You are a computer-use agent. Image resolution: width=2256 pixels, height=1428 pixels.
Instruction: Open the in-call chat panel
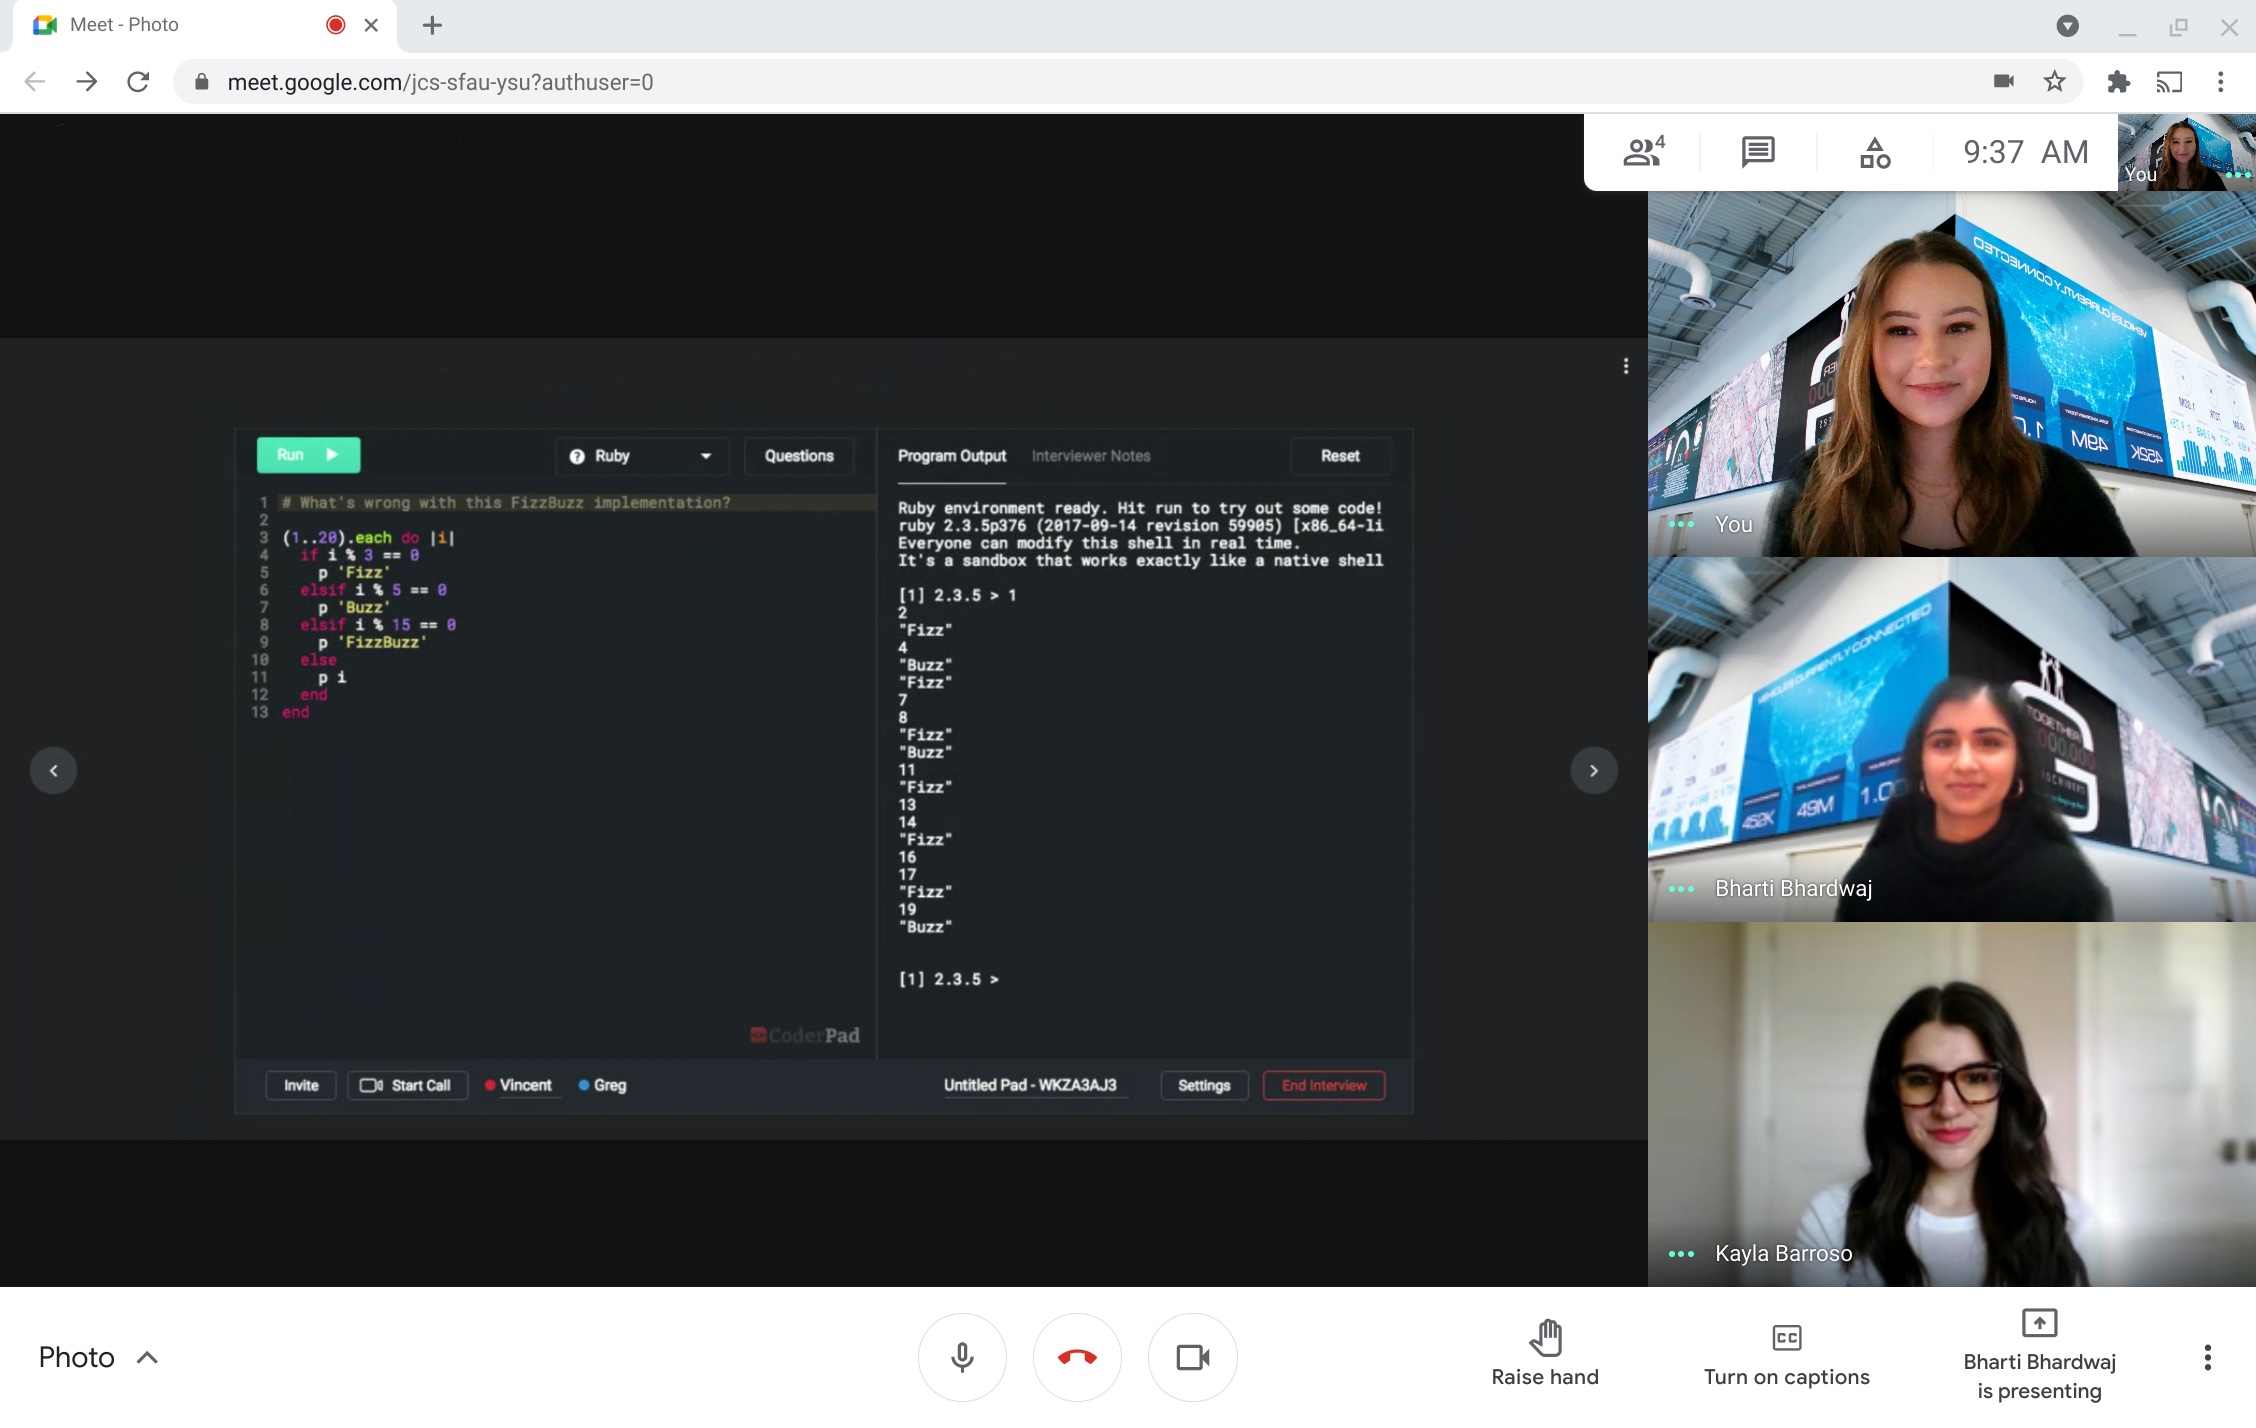click(1757, 152)
